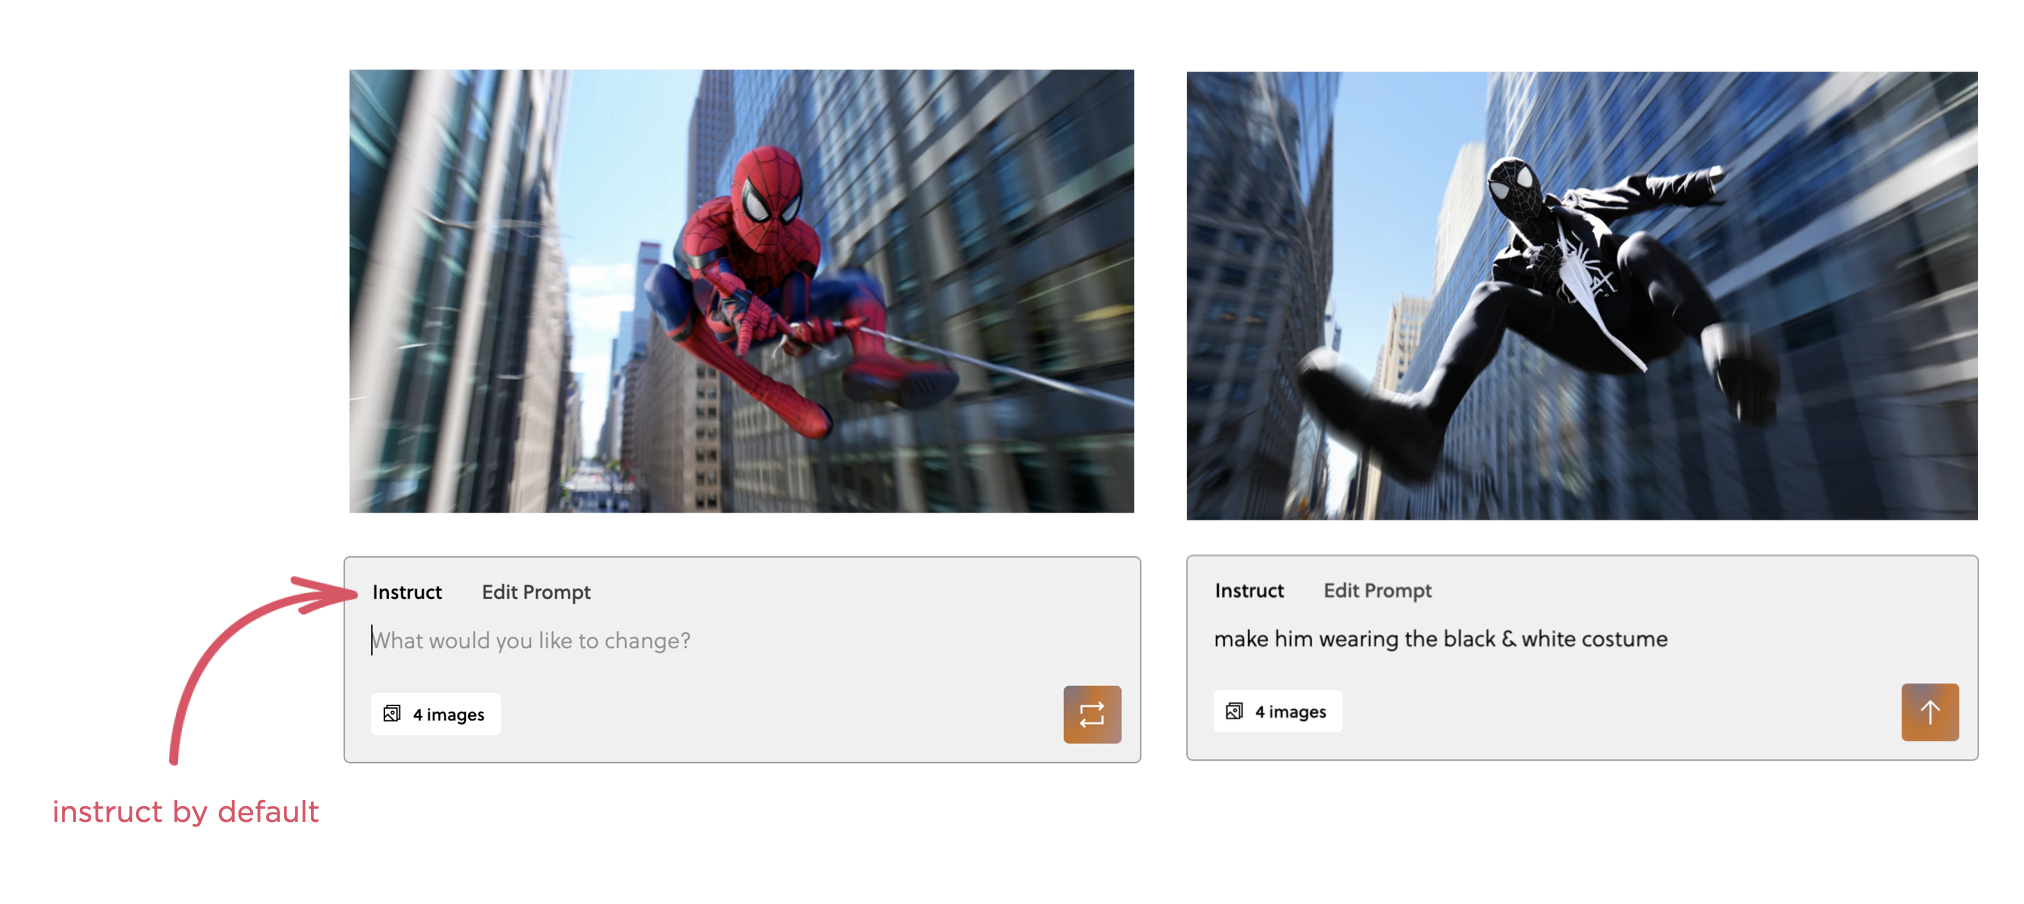Click the orange regenerate button in left panel
2024x904 pixels.
coord(1092,714)
